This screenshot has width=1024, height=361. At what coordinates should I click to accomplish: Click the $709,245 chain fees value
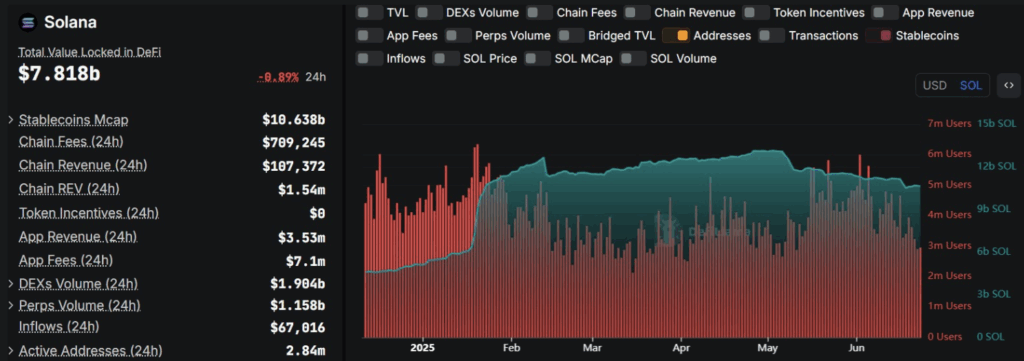click(x=293, y=142)
